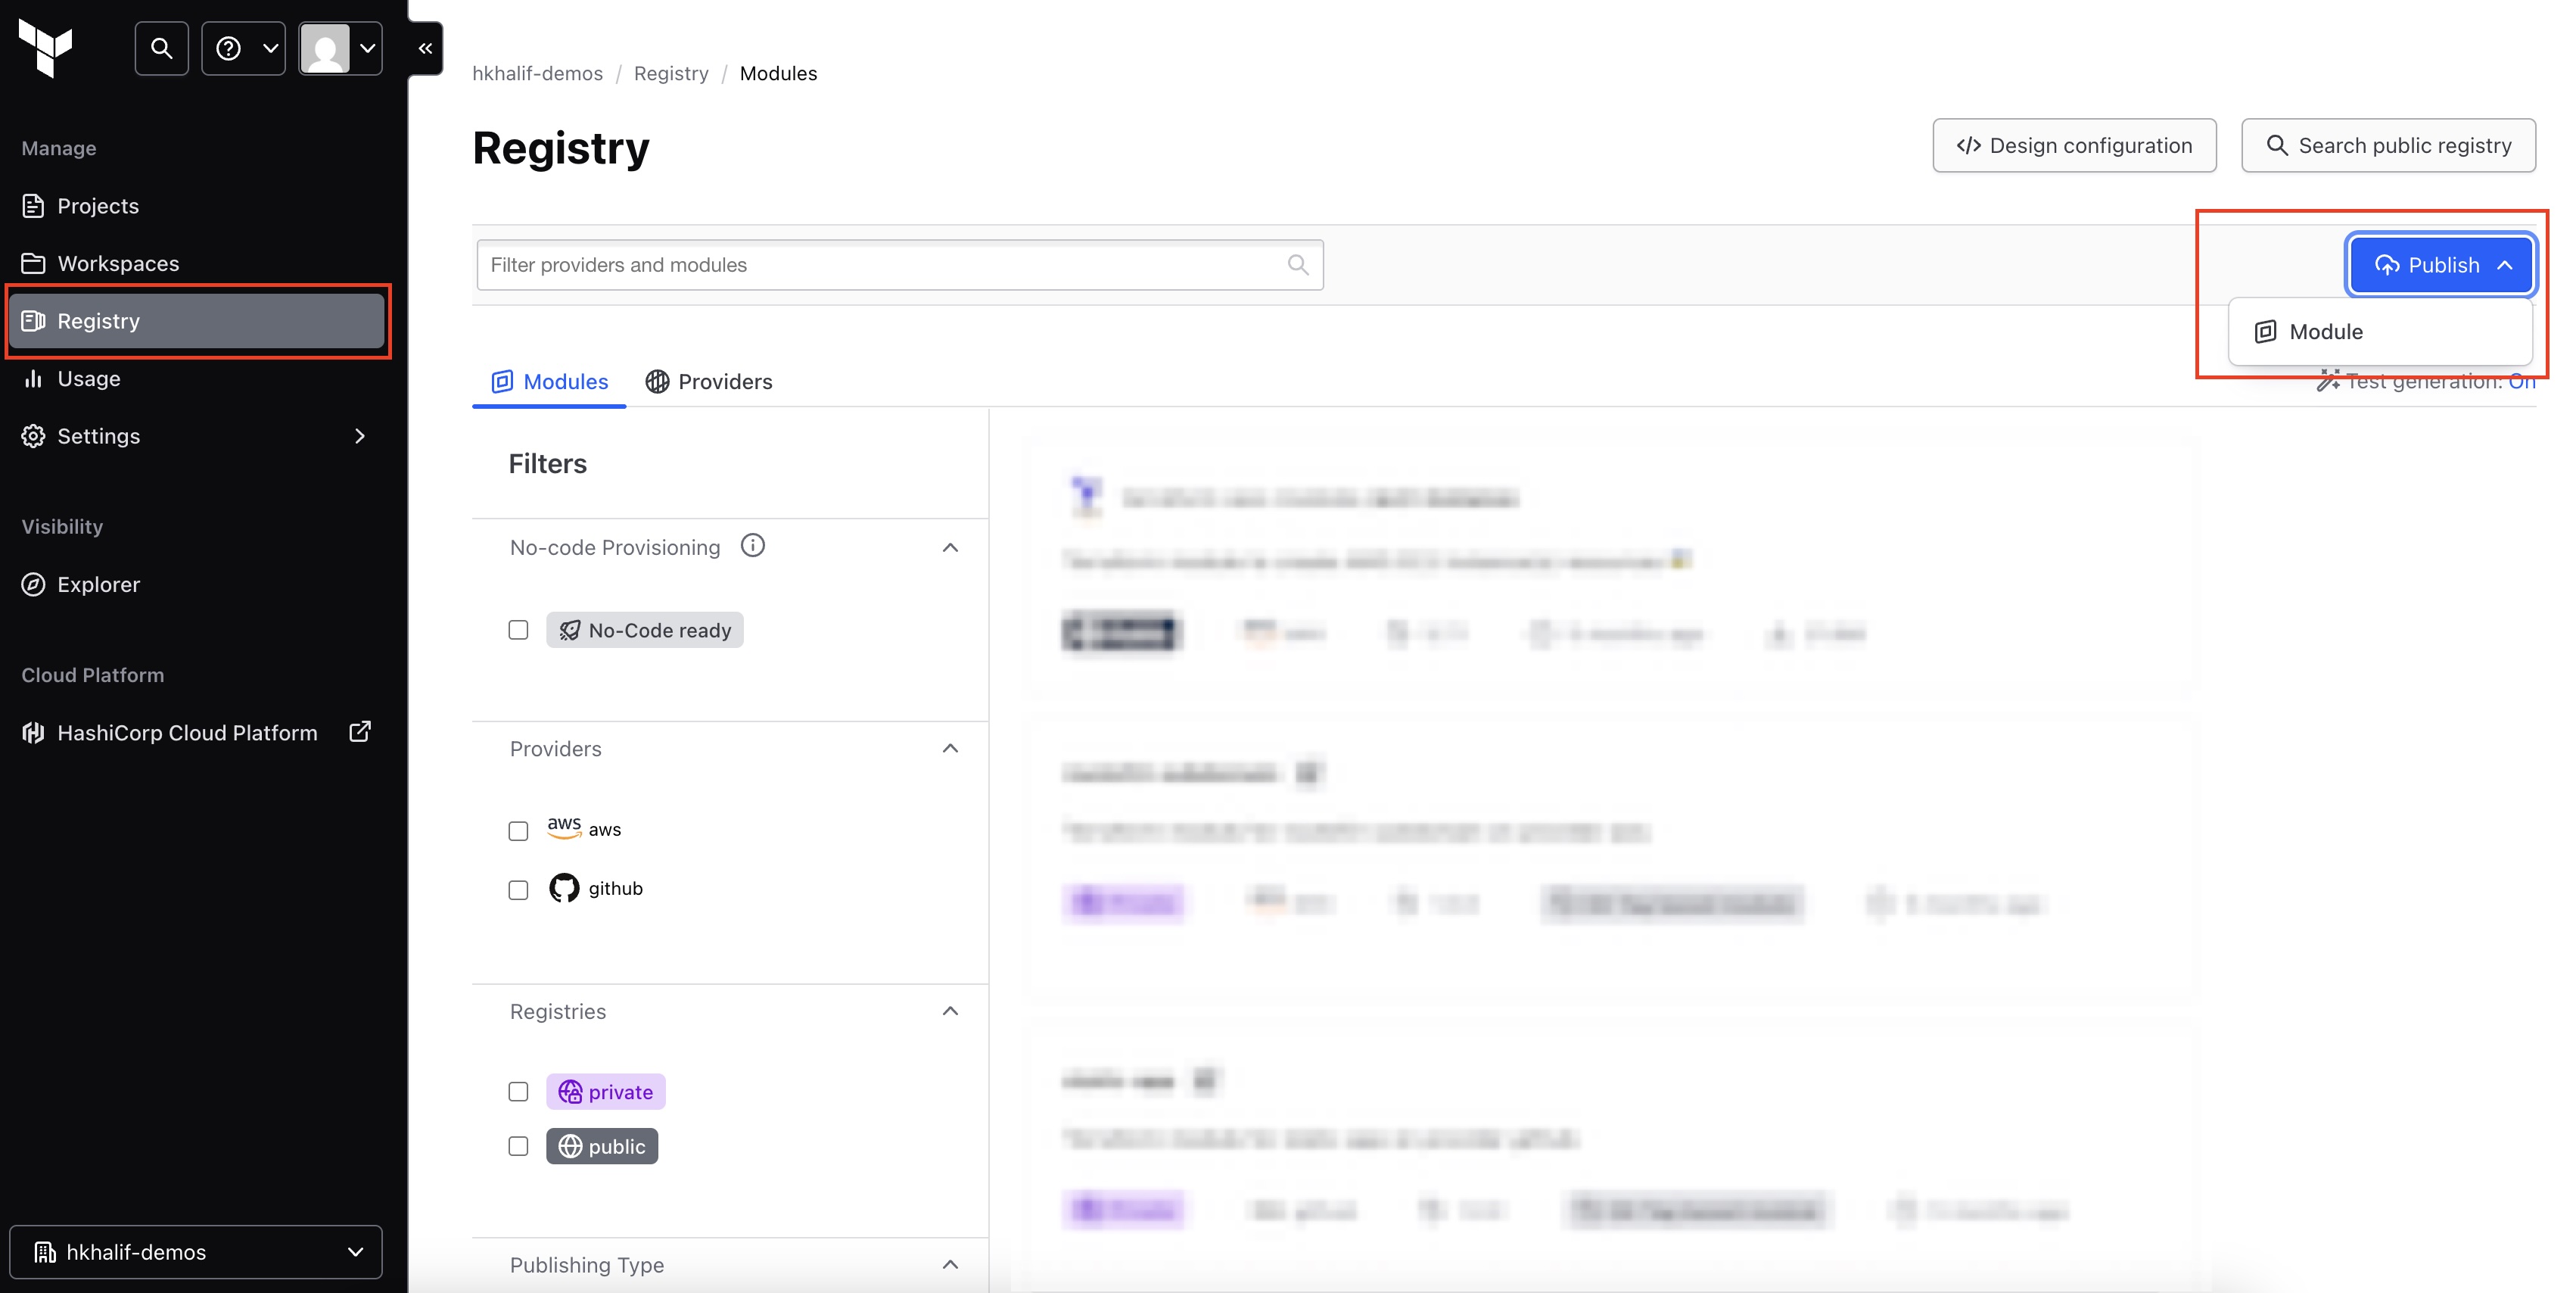Viewport: 2576px width, 1293px height.
Task: Click magnifier icon on Search public registry
Action: (x=2277, y=146)
